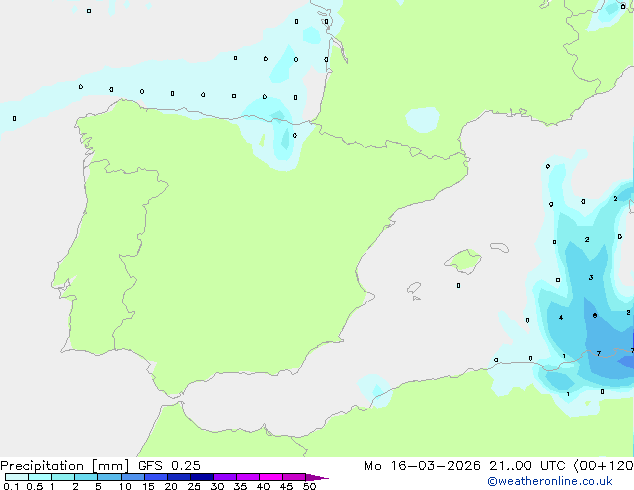Viewport: 634px width, 490px height.
Task: Click legend scale label "0.1"
Action: 11,486
